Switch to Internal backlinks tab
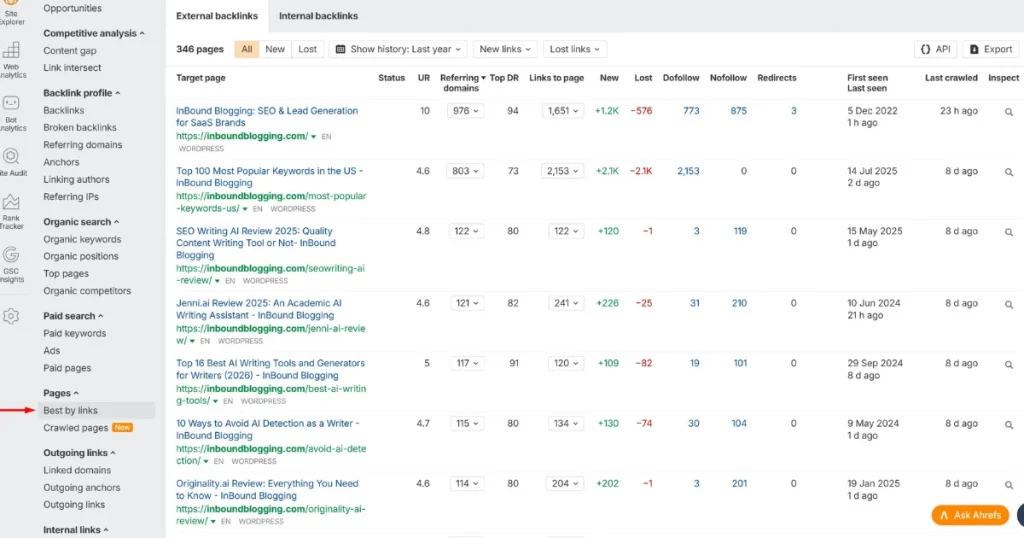Screen dimensions: 1024x538 [318, 16]
